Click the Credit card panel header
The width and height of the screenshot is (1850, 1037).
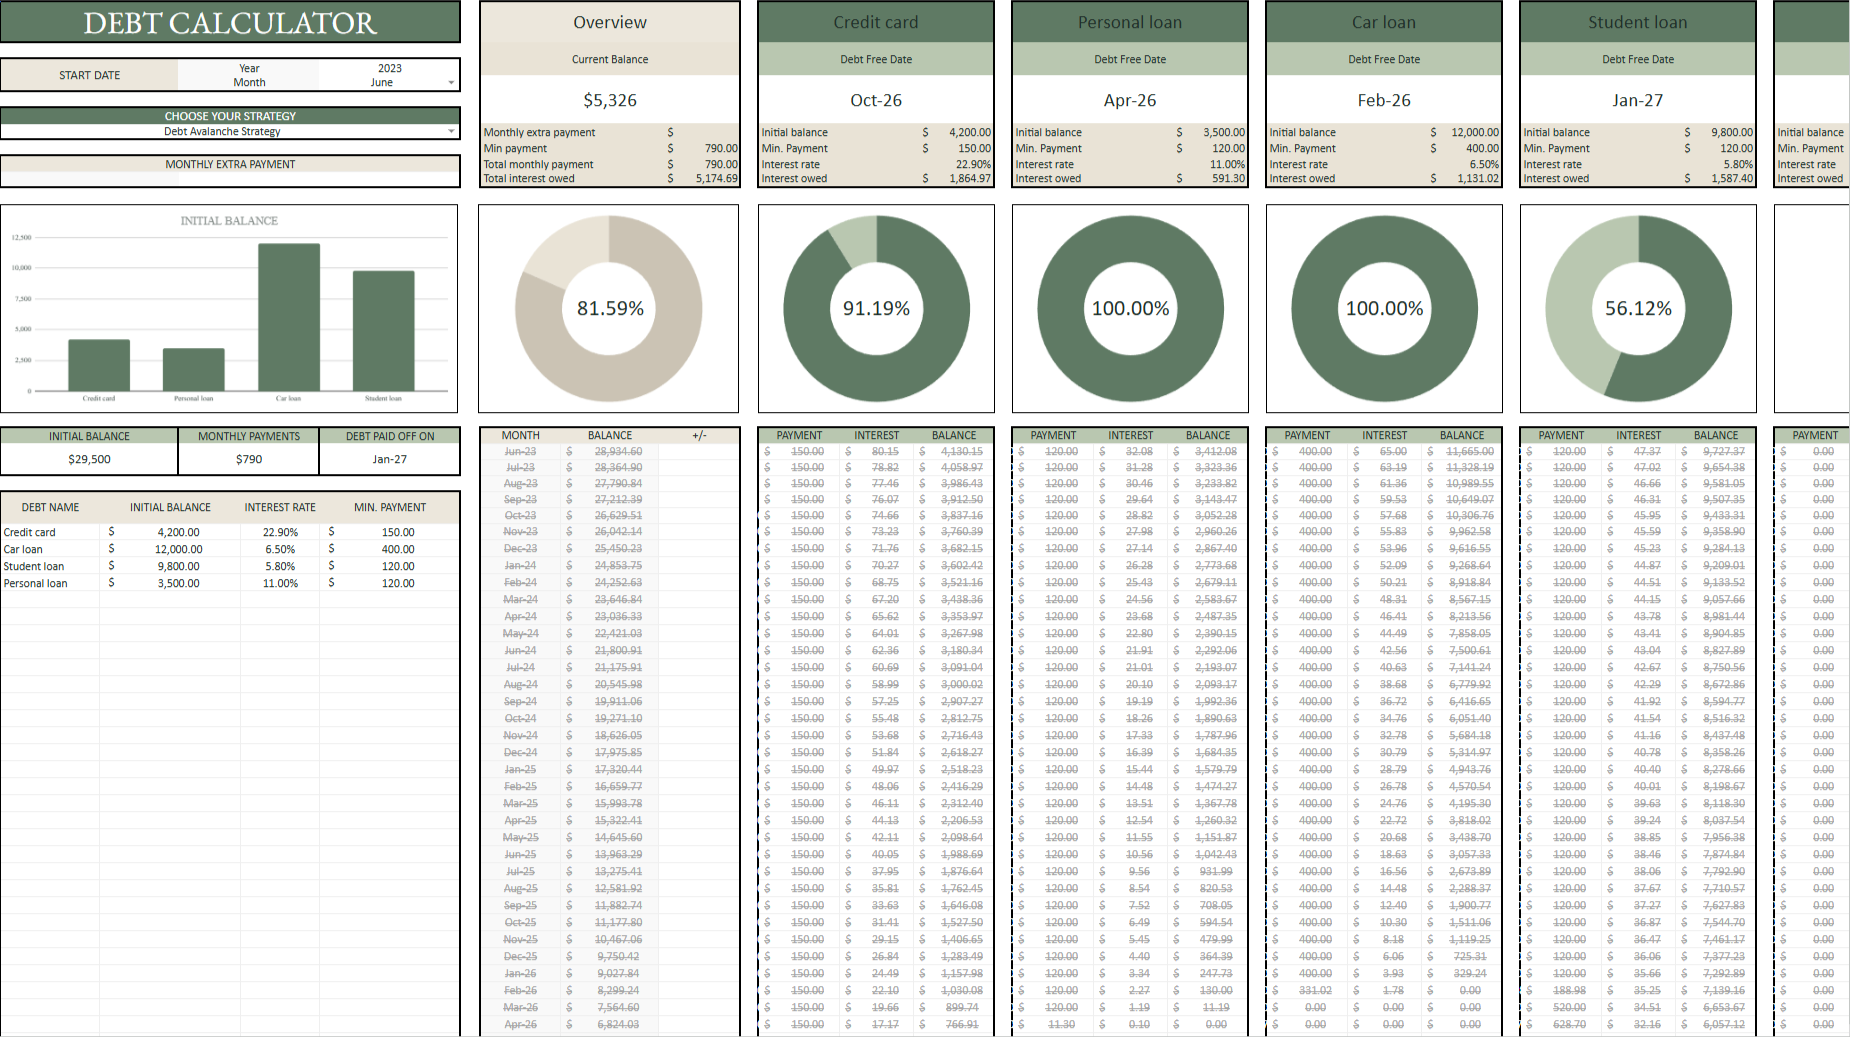[x=876, y=22]
